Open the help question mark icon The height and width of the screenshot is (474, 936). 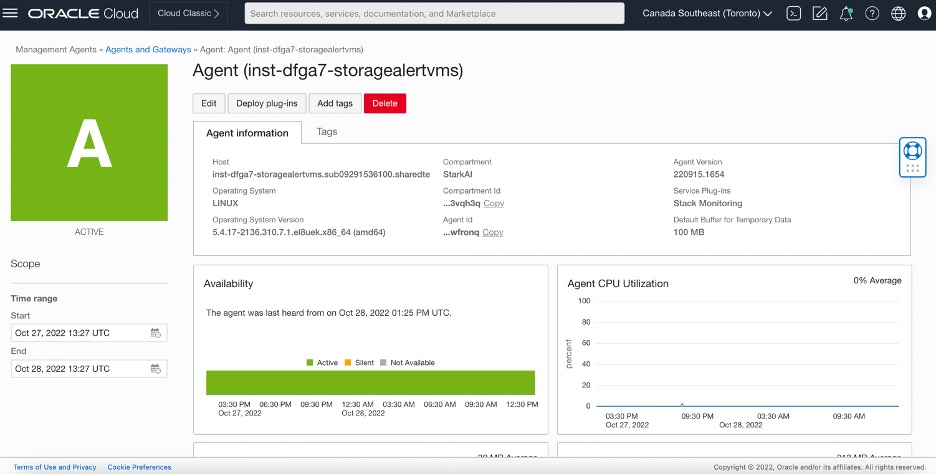[x=872, y=13]
